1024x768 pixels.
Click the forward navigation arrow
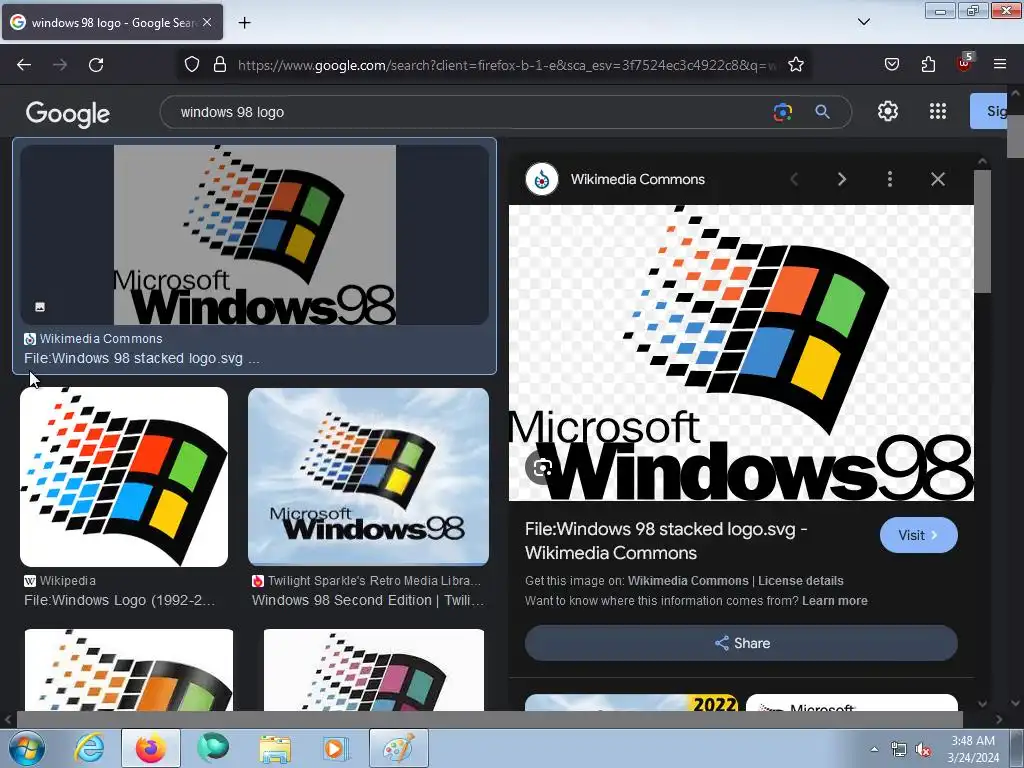pos(60,65)
